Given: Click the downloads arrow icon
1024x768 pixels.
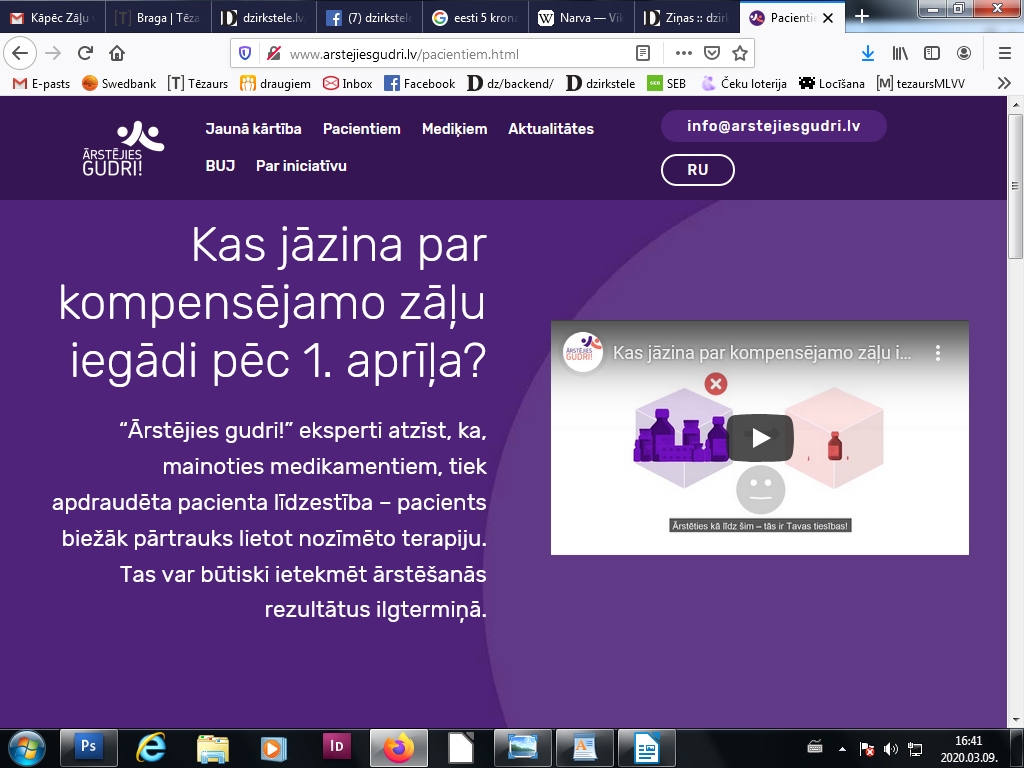Looking at the screenshot, I should point(869,53).
